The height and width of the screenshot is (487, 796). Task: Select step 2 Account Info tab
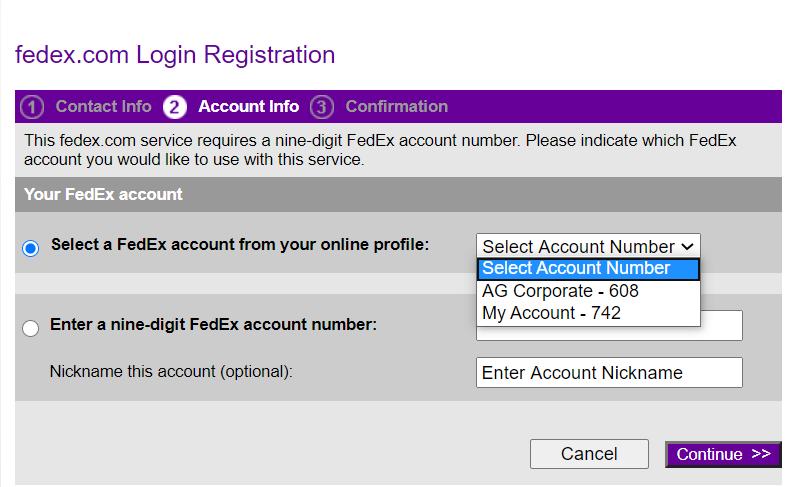pos(249,107)
